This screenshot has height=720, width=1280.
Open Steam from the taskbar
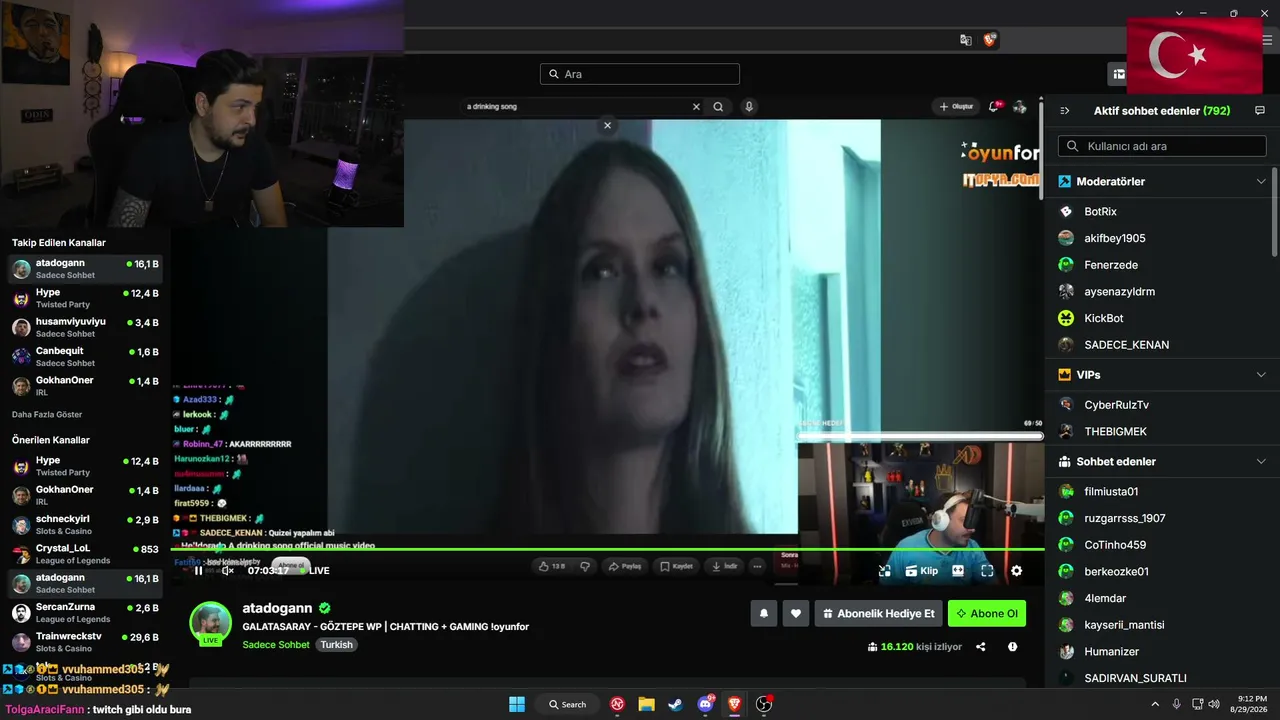(x=676, y=704)
